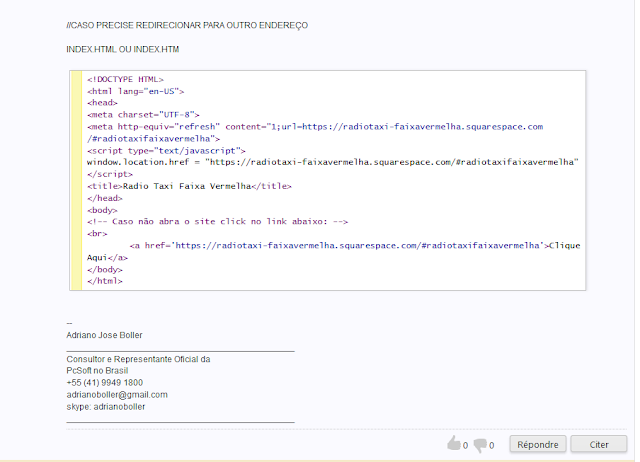Click the signature name "Adriano Jose Boller"
The height and width of the screenshot is (462, 640).
[104, 335]
